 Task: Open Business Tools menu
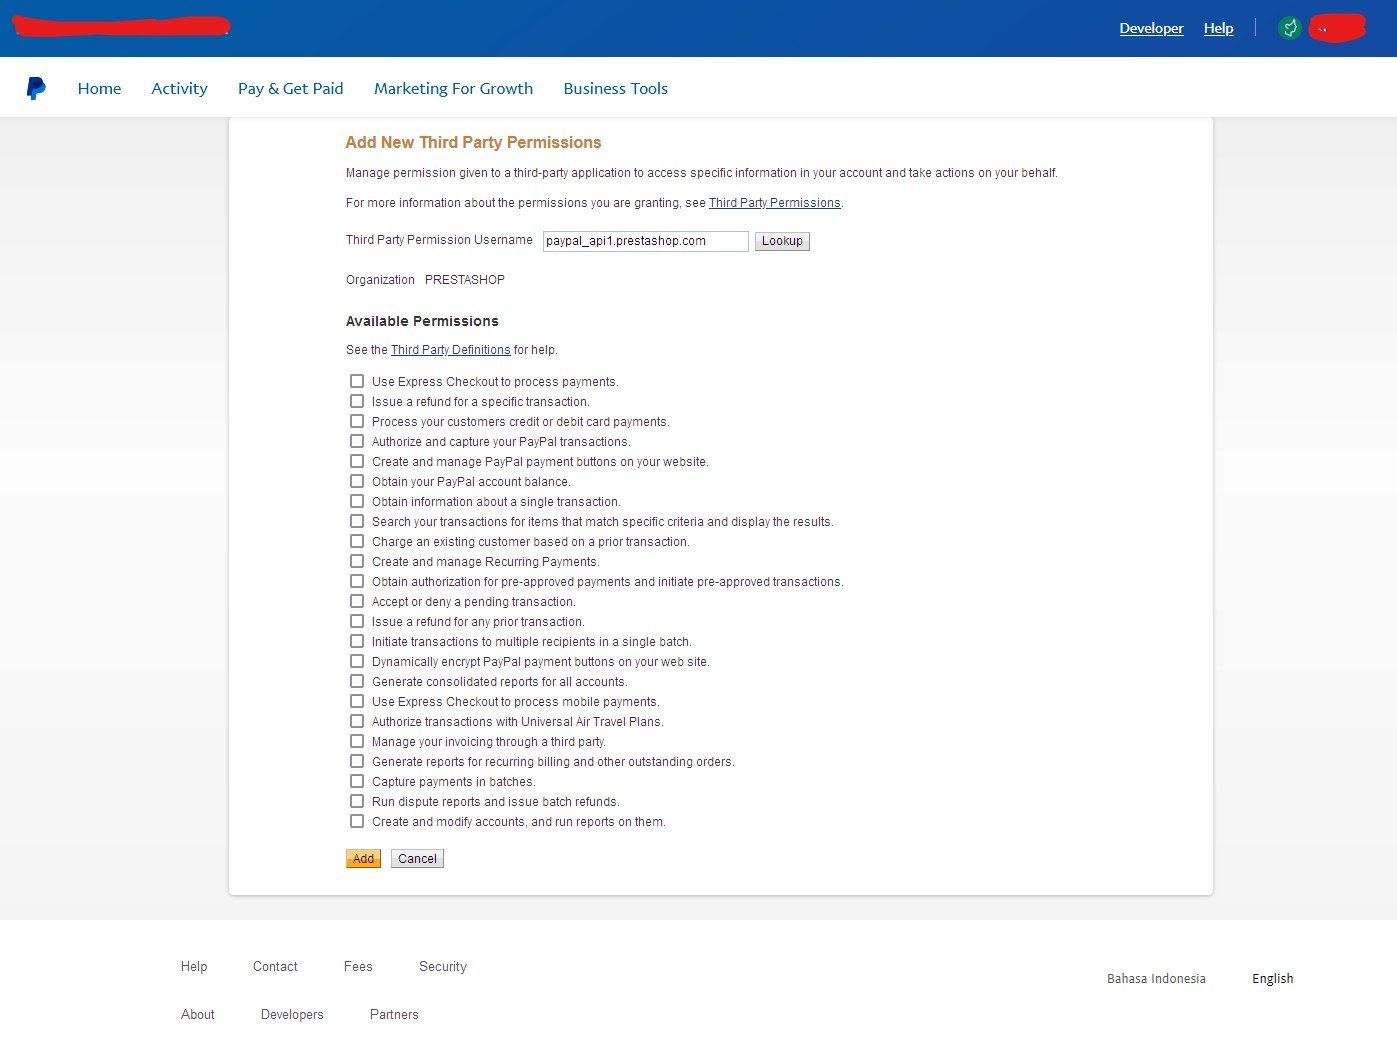coord(615,88)
